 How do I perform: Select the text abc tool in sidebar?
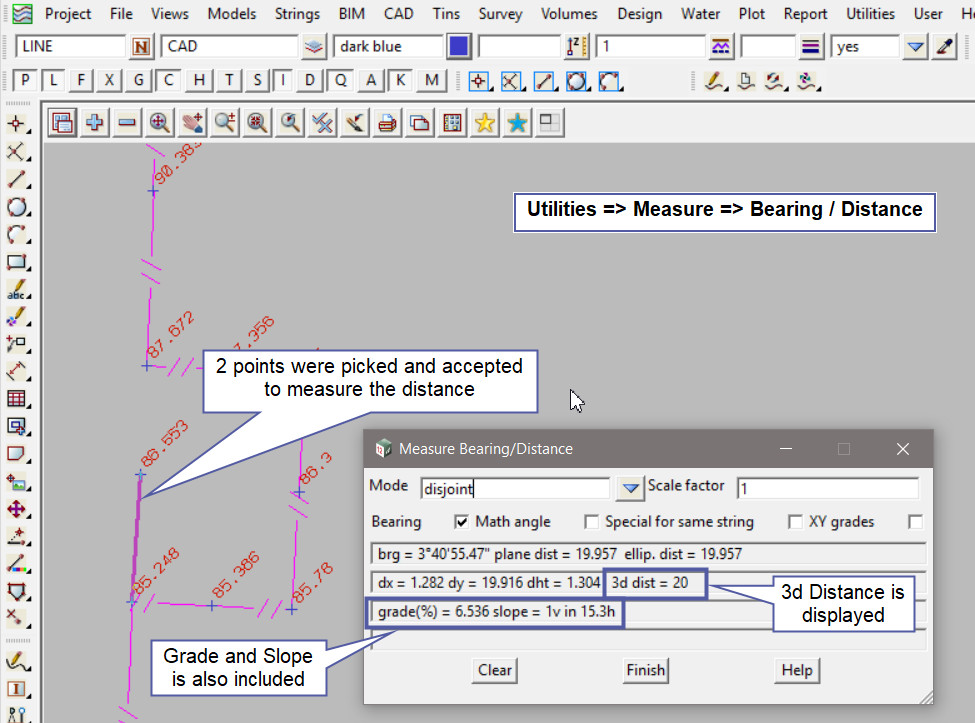pyautogui.click(x=16, y=291)
